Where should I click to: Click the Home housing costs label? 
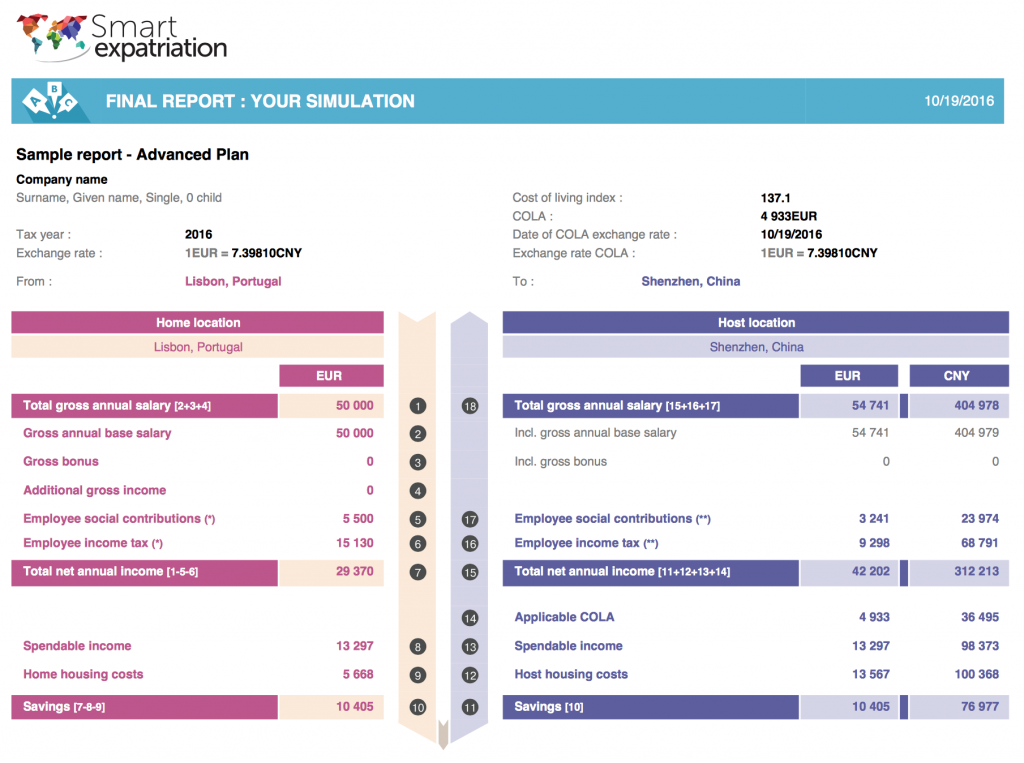tap(83, 674)
